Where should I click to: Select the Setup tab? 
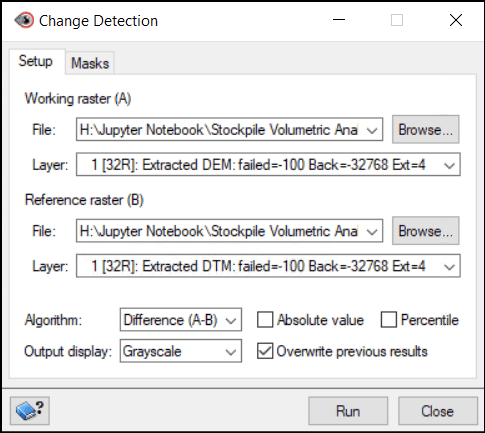[x=36, y=61]
